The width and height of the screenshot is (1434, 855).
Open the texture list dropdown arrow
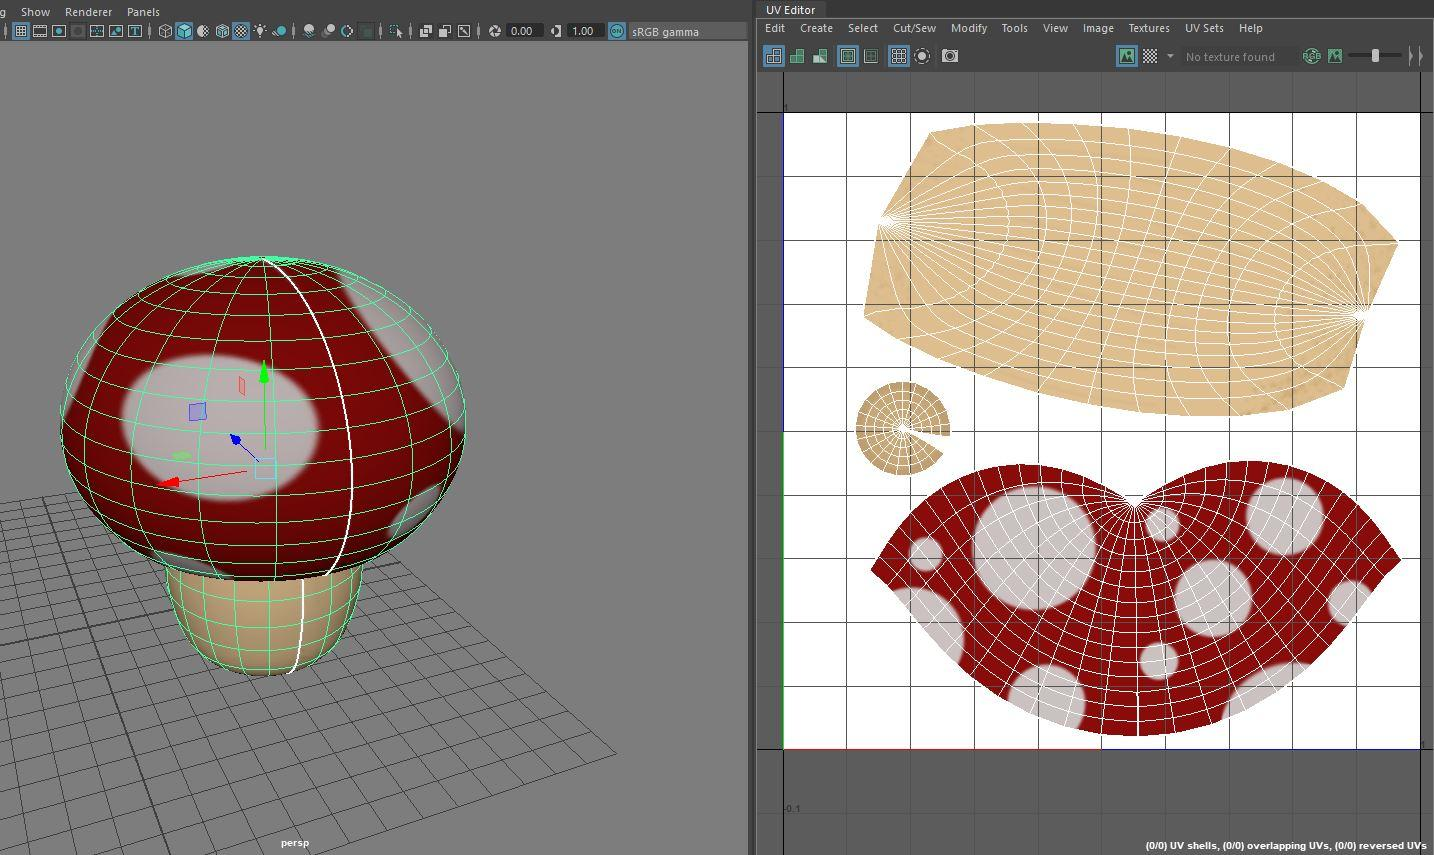1170,56
